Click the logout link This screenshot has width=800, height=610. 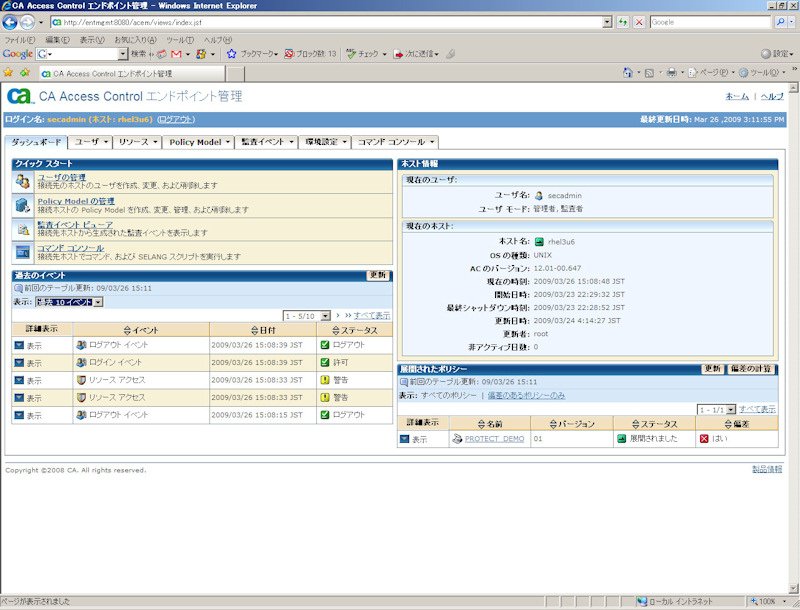[176, 119]
